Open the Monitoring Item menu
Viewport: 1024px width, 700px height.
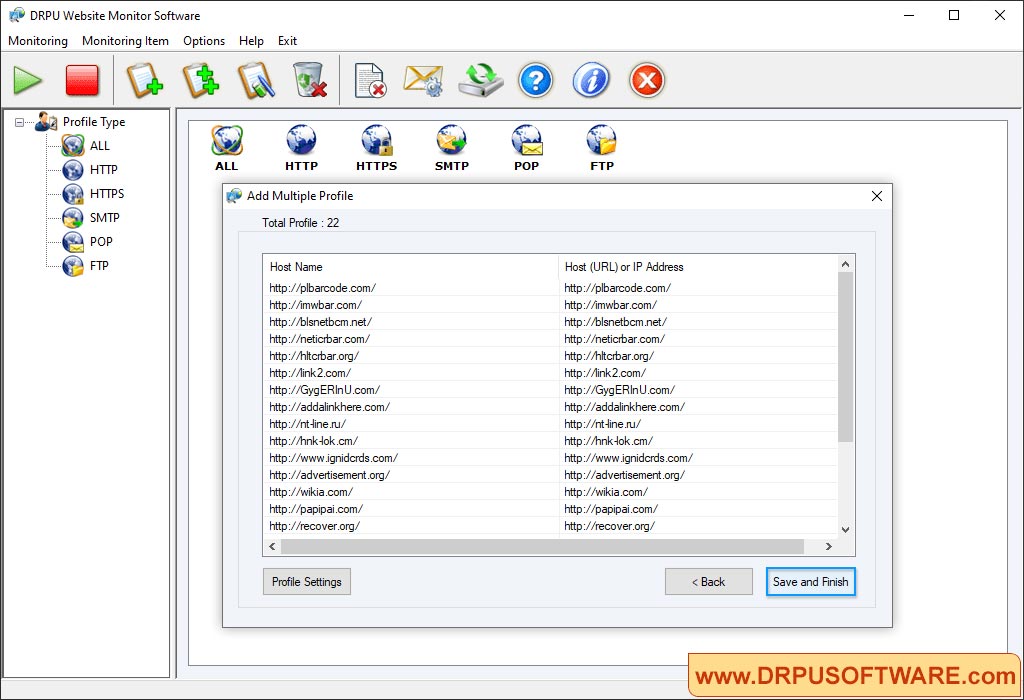click(x=125, y=41)
